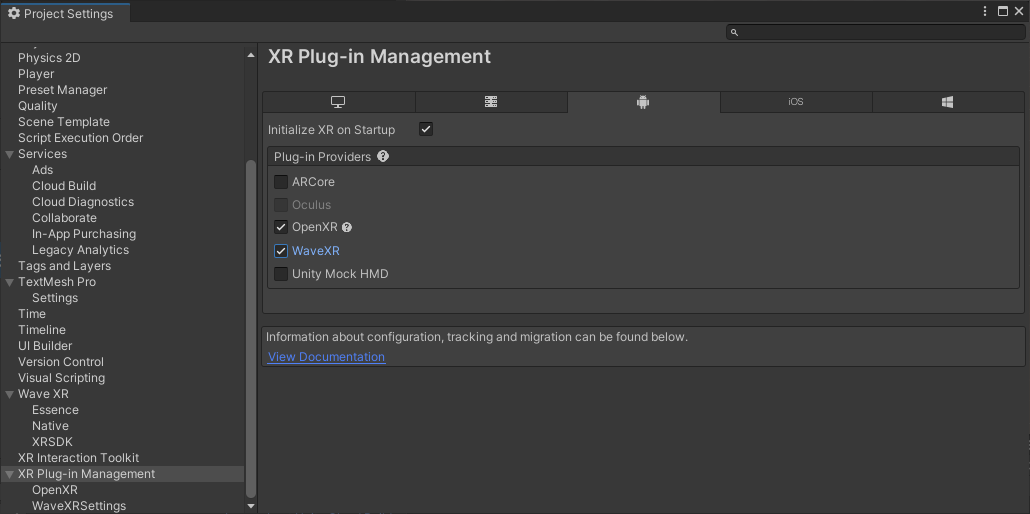Click the help icon beside OpenXR

point(347,228)
